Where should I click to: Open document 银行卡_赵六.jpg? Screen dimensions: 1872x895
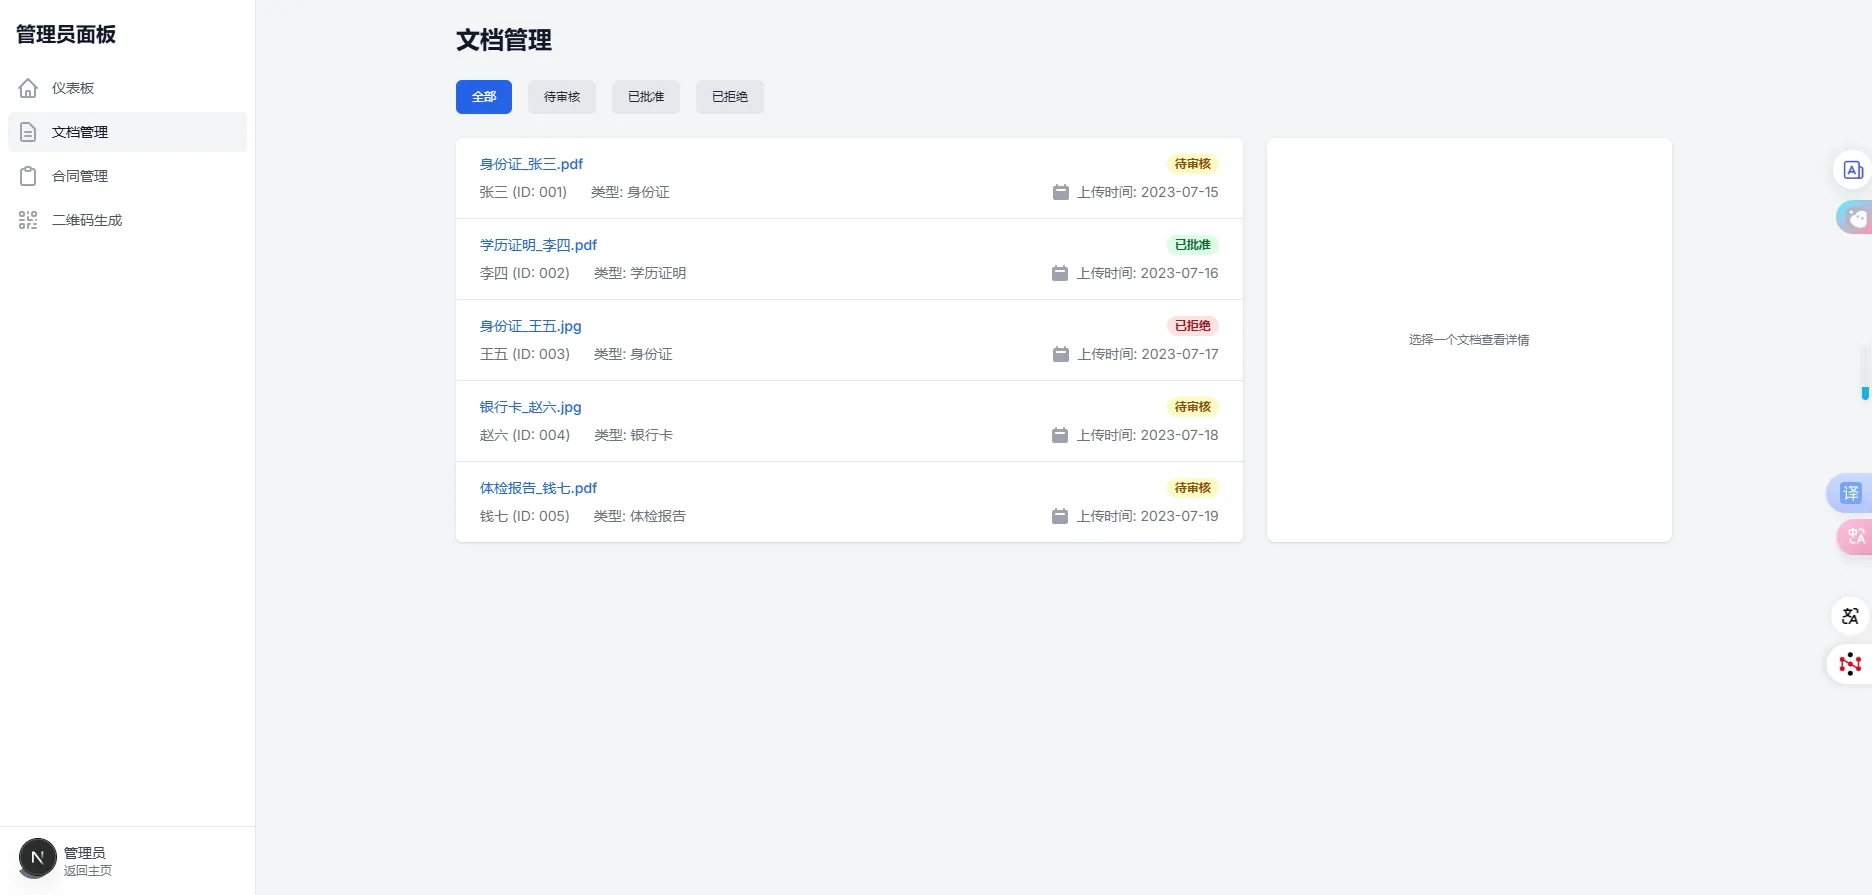530,407
